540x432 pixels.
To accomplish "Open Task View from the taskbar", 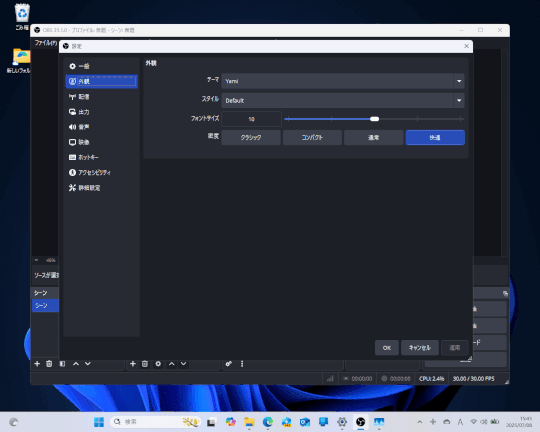I will coord(211,422).
